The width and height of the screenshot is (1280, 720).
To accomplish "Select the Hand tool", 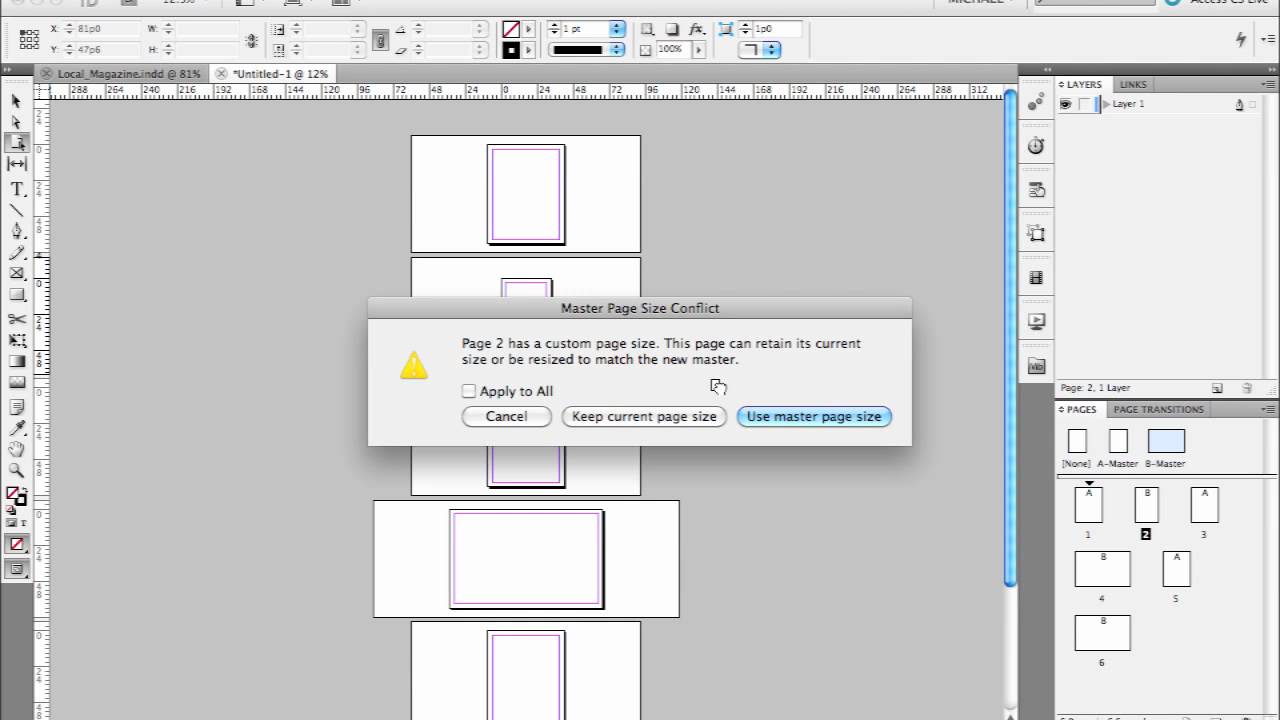I will pos(16,449).
